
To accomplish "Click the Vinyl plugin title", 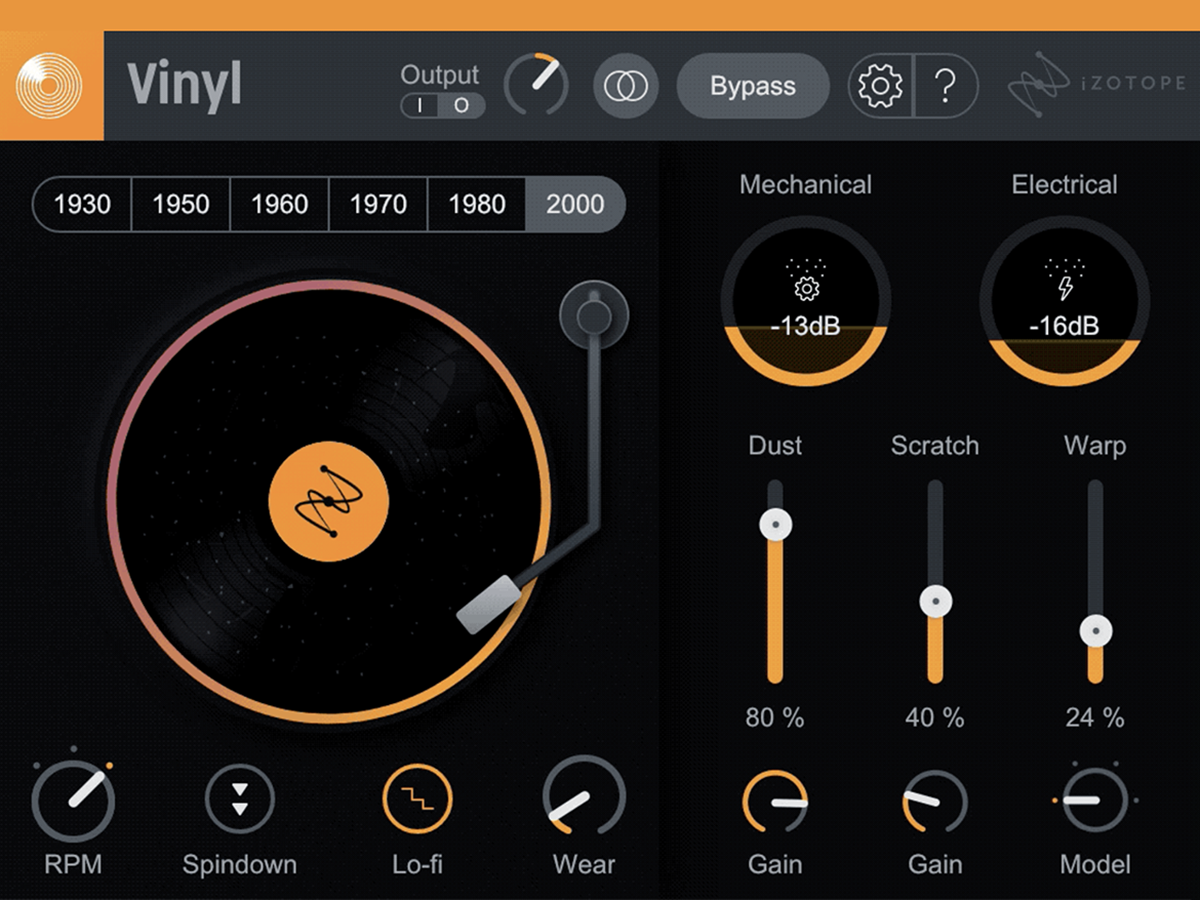I will point(185,86).
